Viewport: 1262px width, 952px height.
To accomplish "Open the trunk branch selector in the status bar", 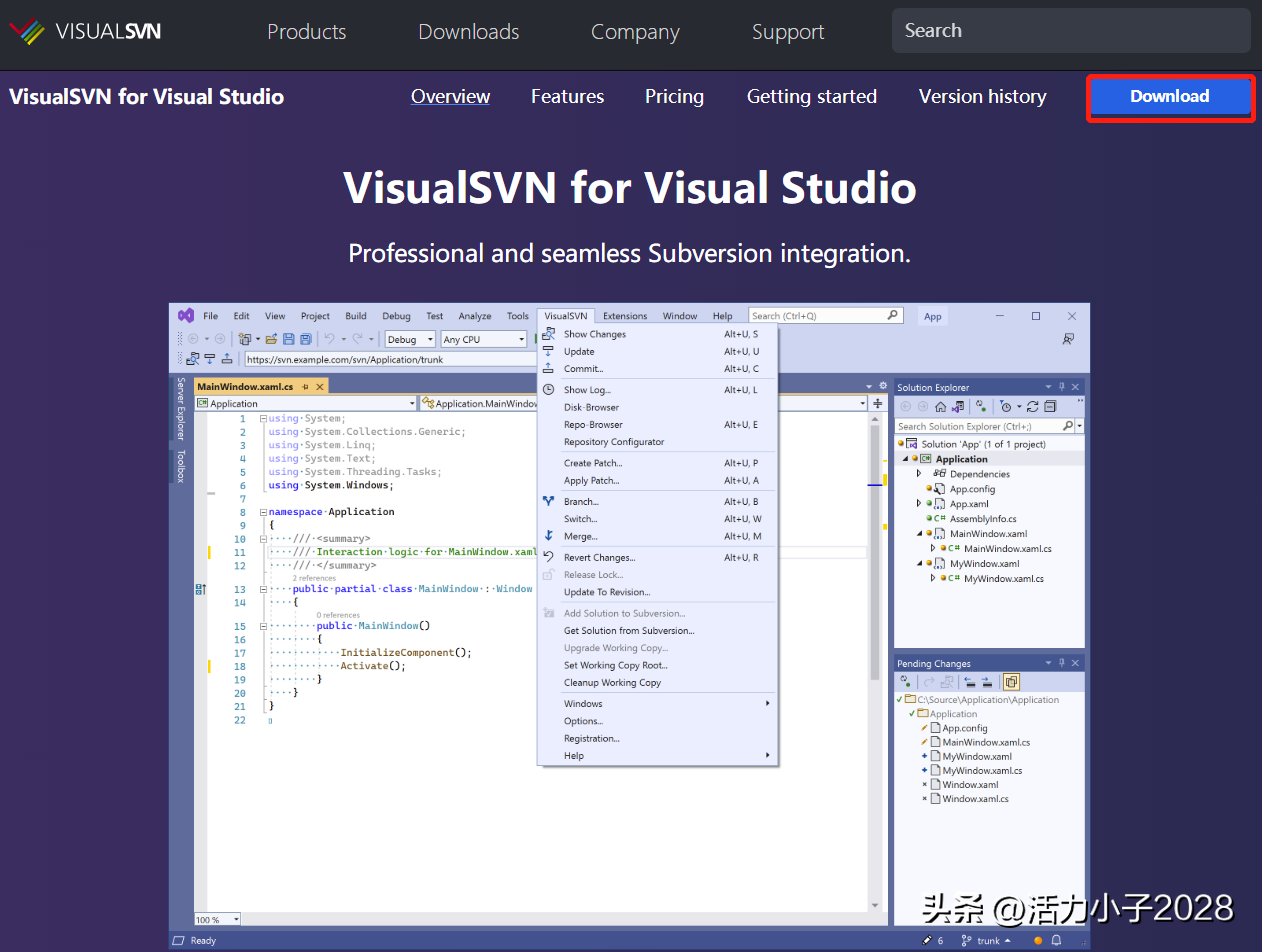I will pos(985,941).
